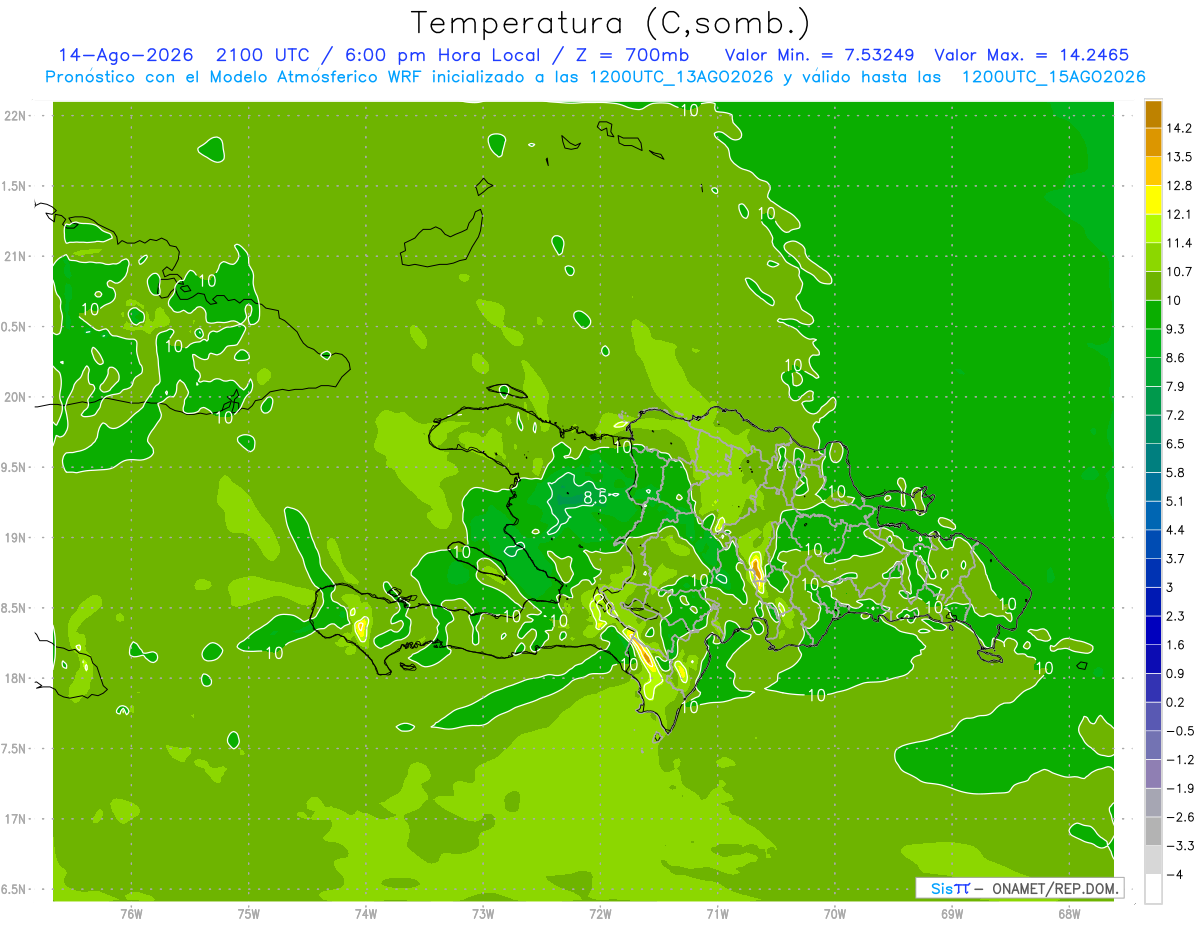Viewport: 1200px width, 927px height.
Task: Click the '19N' latitude axis label
Action: (x=17, y=538)
